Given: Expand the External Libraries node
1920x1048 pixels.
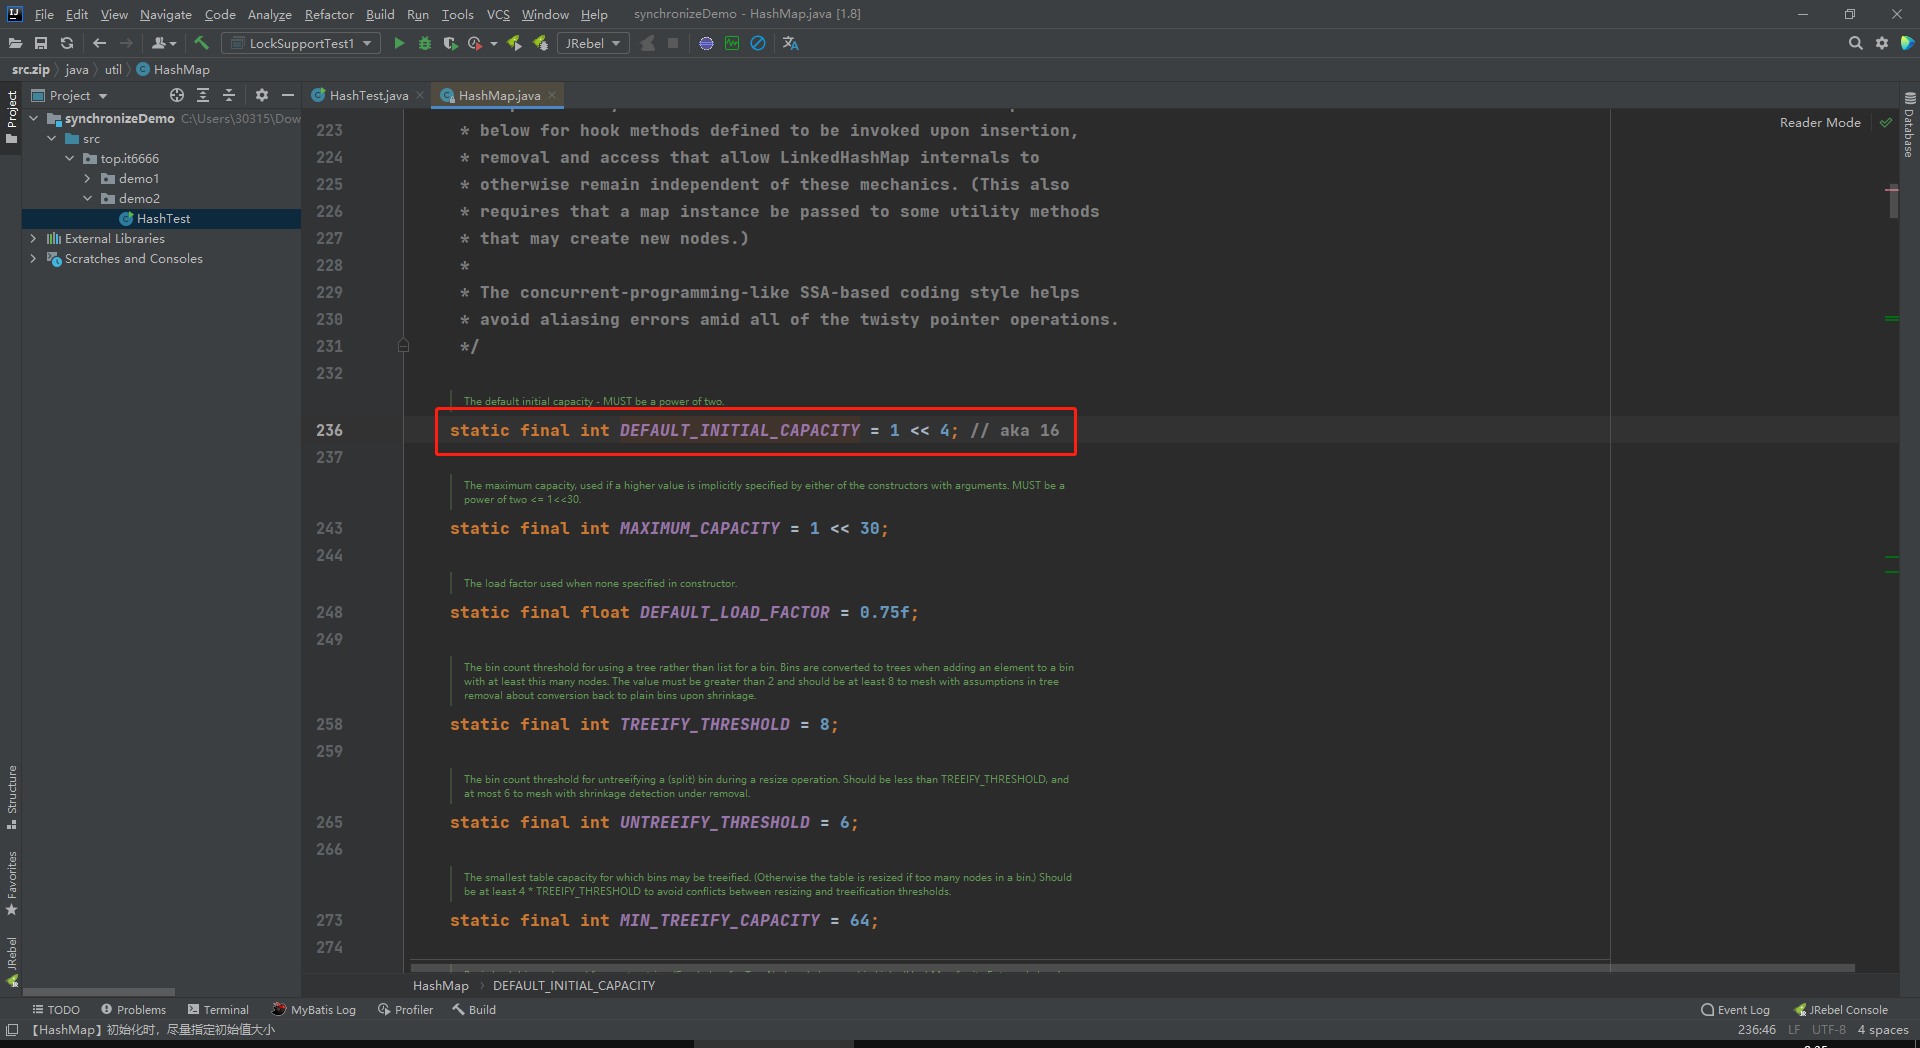Looking at the screenshot, I should 34,239.
